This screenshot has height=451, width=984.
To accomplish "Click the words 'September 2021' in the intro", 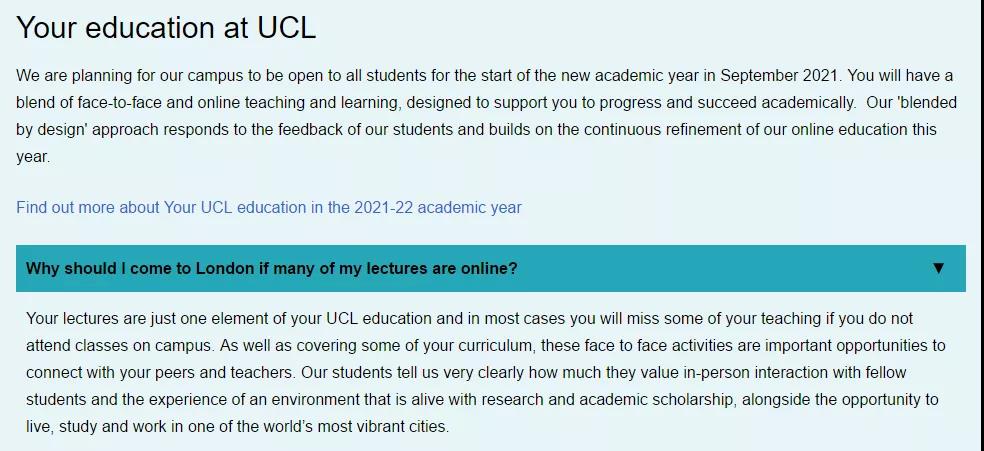I will [778, 76].
